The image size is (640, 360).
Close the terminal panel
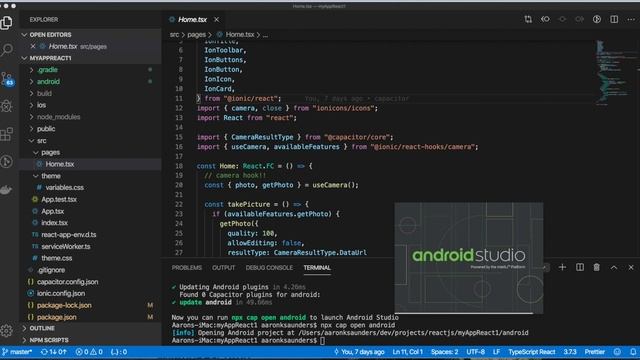pos(631,267)
